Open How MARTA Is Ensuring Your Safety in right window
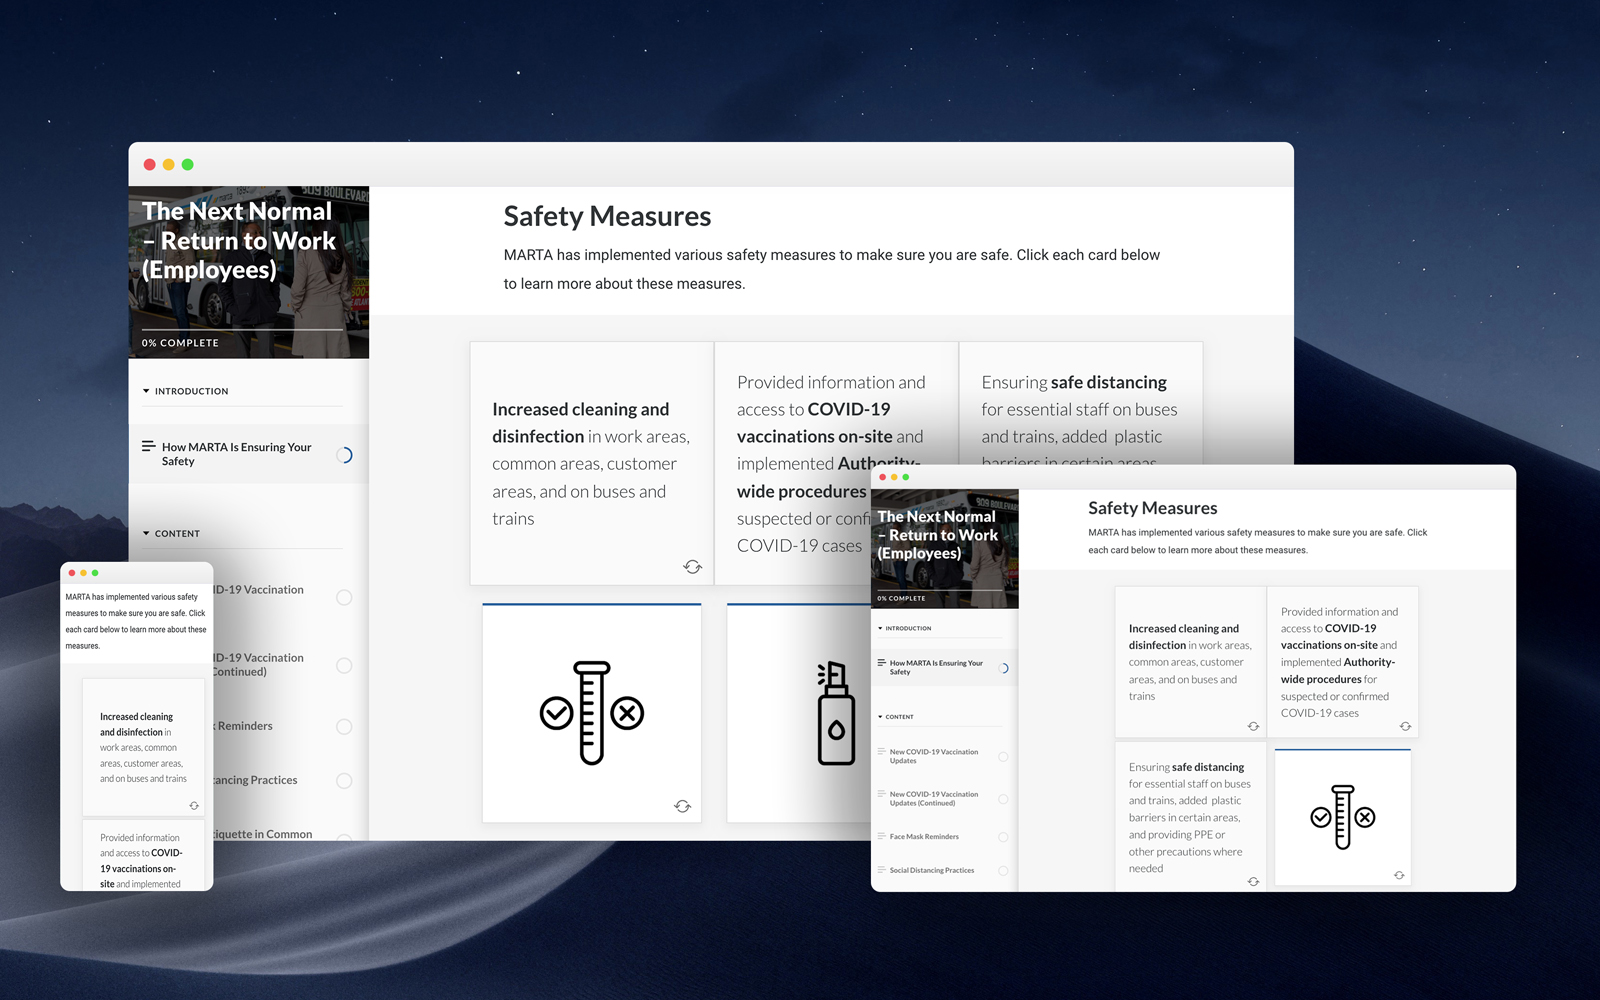 936,667
